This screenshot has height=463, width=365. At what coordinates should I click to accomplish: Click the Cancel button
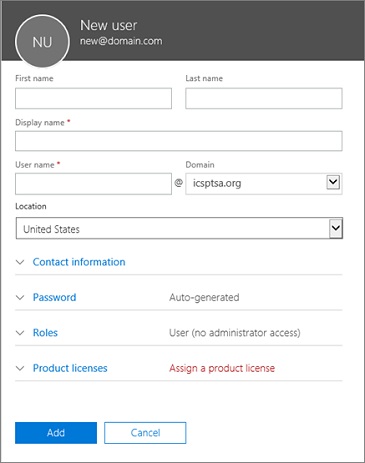coord(145,433)
